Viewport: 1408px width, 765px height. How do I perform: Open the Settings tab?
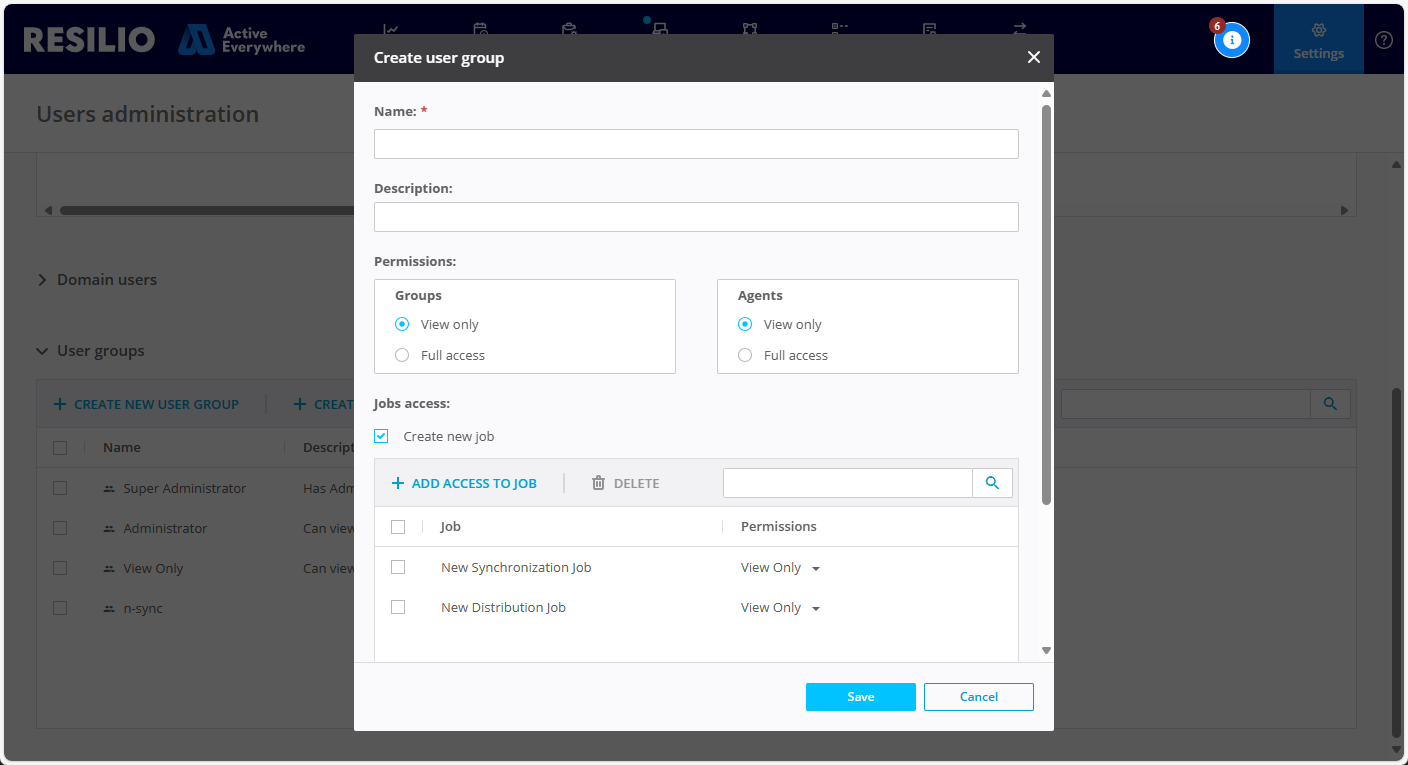pyautogui.click(x=1318, y=40)
